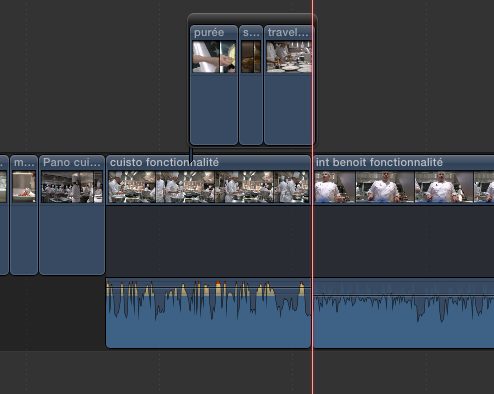Click the first chef filmstrip frame of cuisto clip
The width and height of the screenshot is (494, 394).
coord(132,187)
